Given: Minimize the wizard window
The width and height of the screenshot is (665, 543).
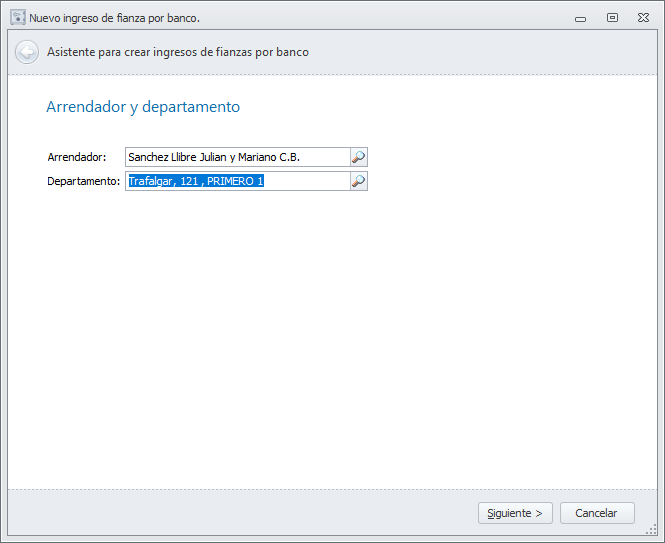Looking at the screenshot, I should point(581,19).
